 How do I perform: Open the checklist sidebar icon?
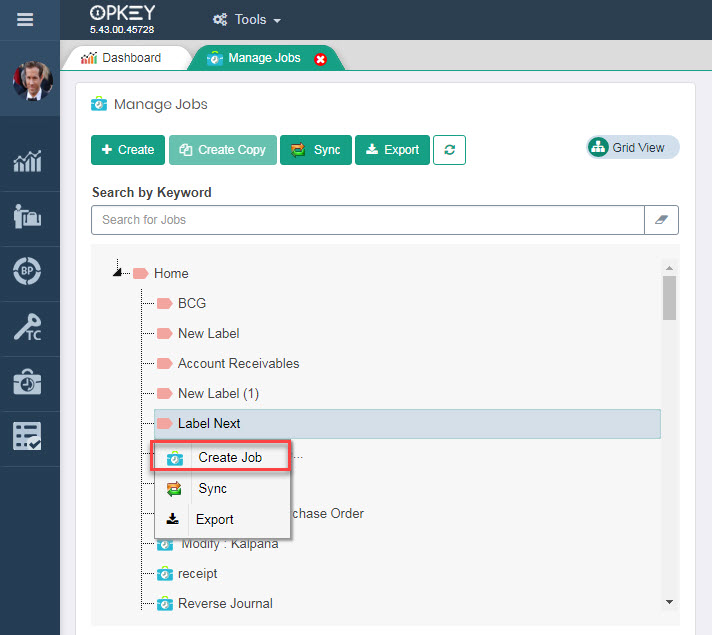coord(28,436)
